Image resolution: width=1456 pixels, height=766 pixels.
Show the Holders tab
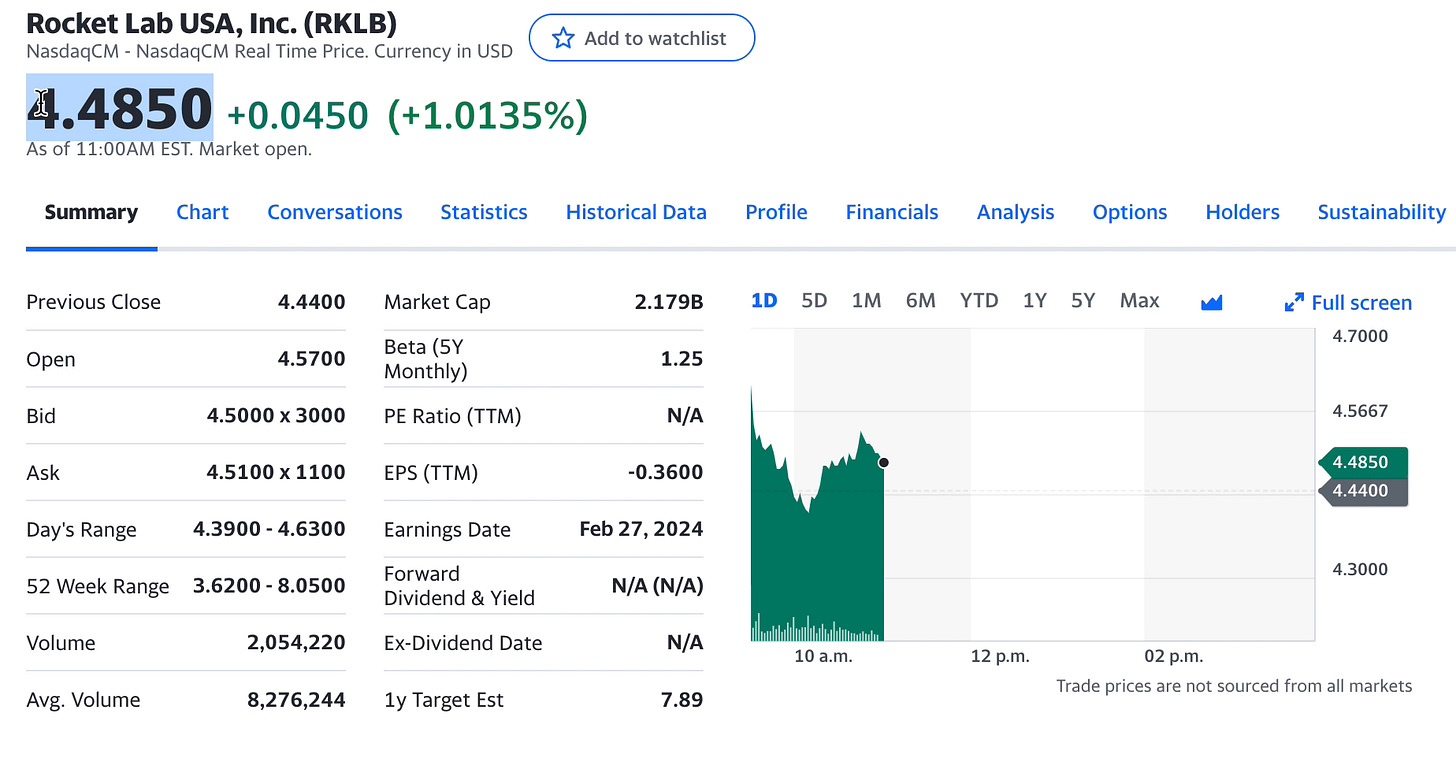1243,212
